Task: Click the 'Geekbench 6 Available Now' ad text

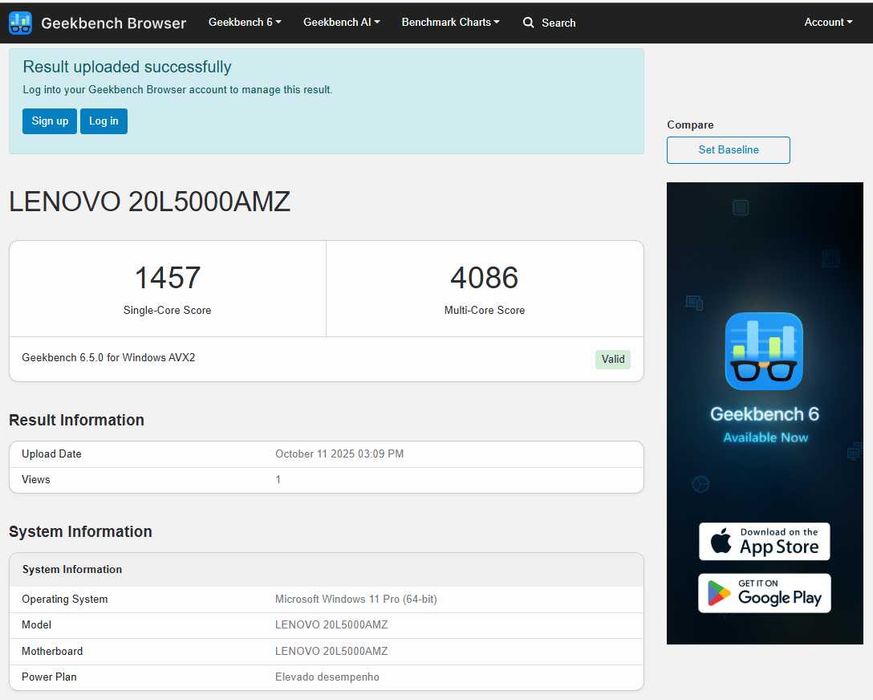Action: pyautogui.click(x=764, y=424)
